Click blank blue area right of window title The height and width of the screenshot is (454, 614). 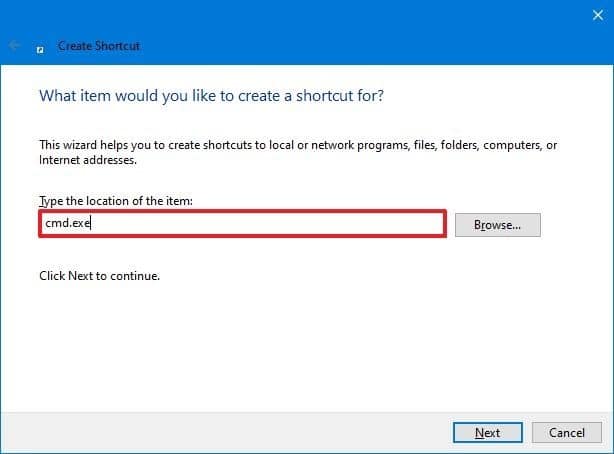[350, 46]
